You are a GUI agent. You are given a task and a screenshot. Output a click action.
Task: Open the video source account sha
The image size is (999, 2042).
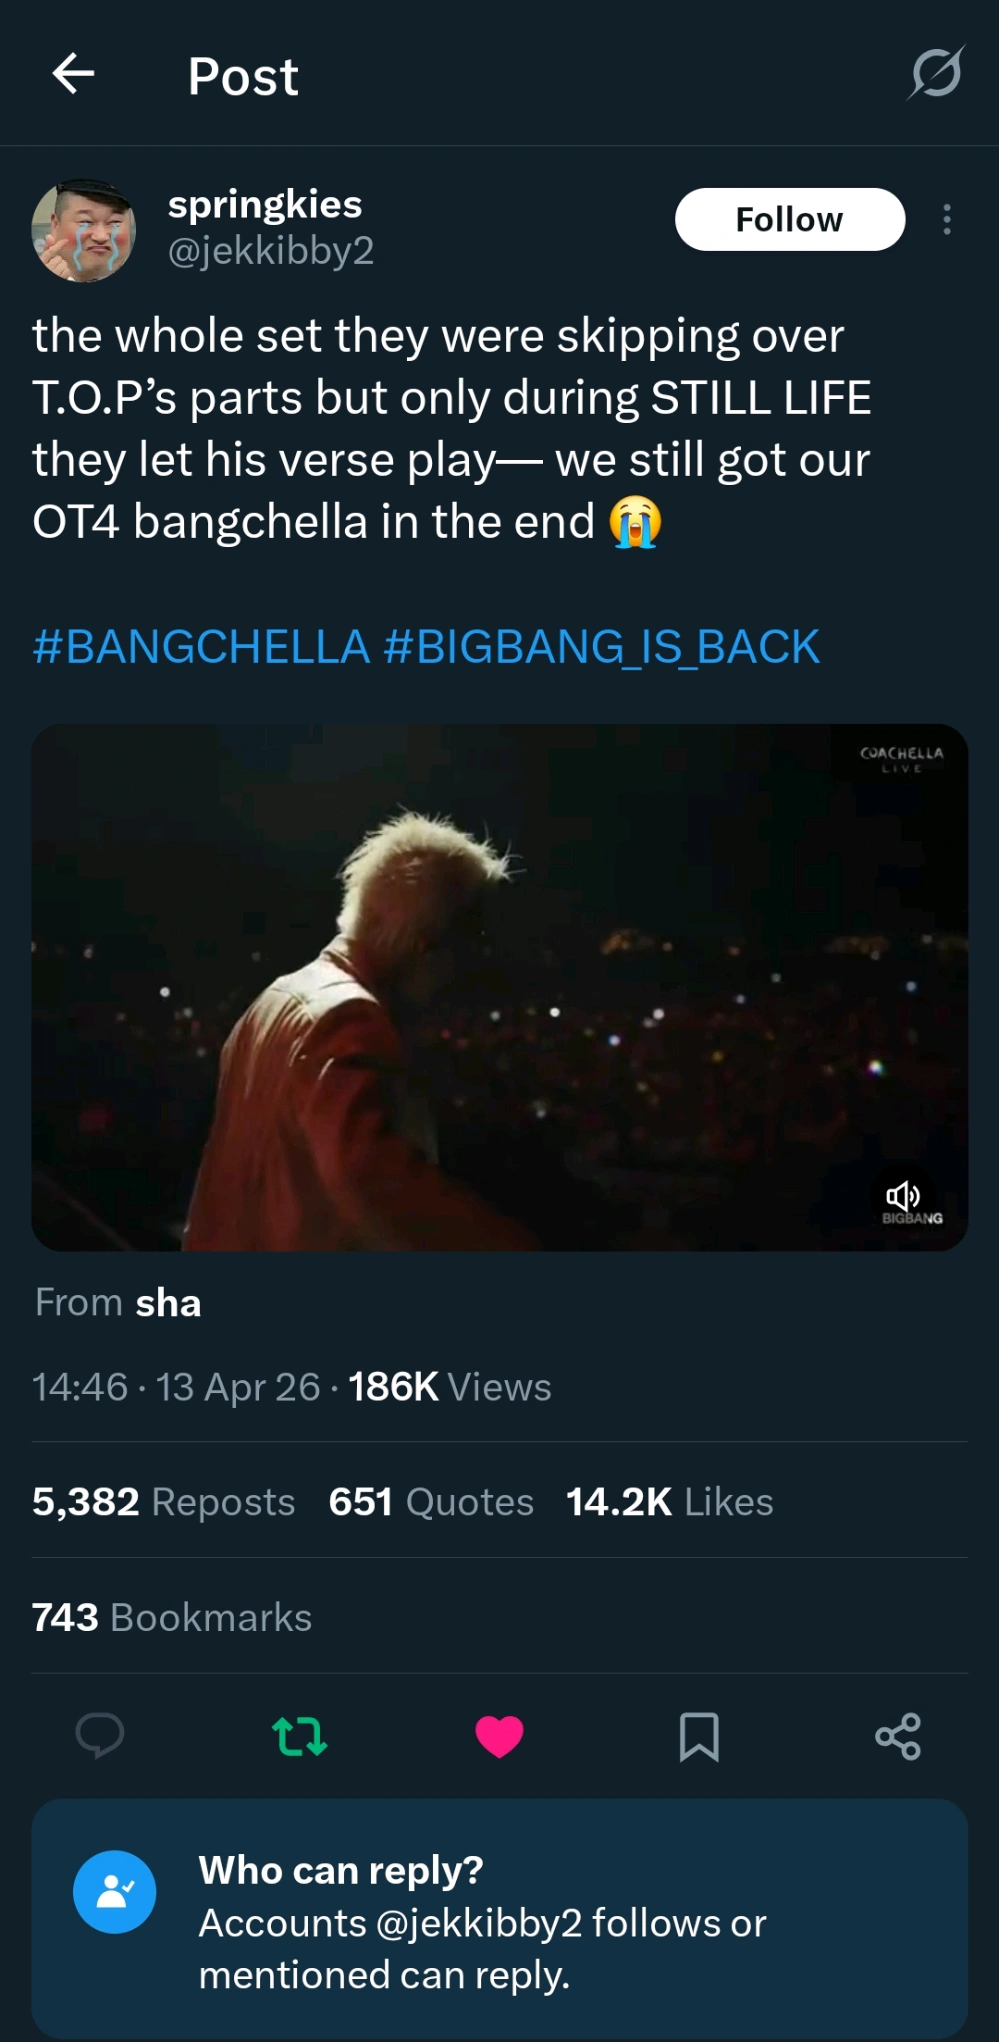[x=168, y=1304]
